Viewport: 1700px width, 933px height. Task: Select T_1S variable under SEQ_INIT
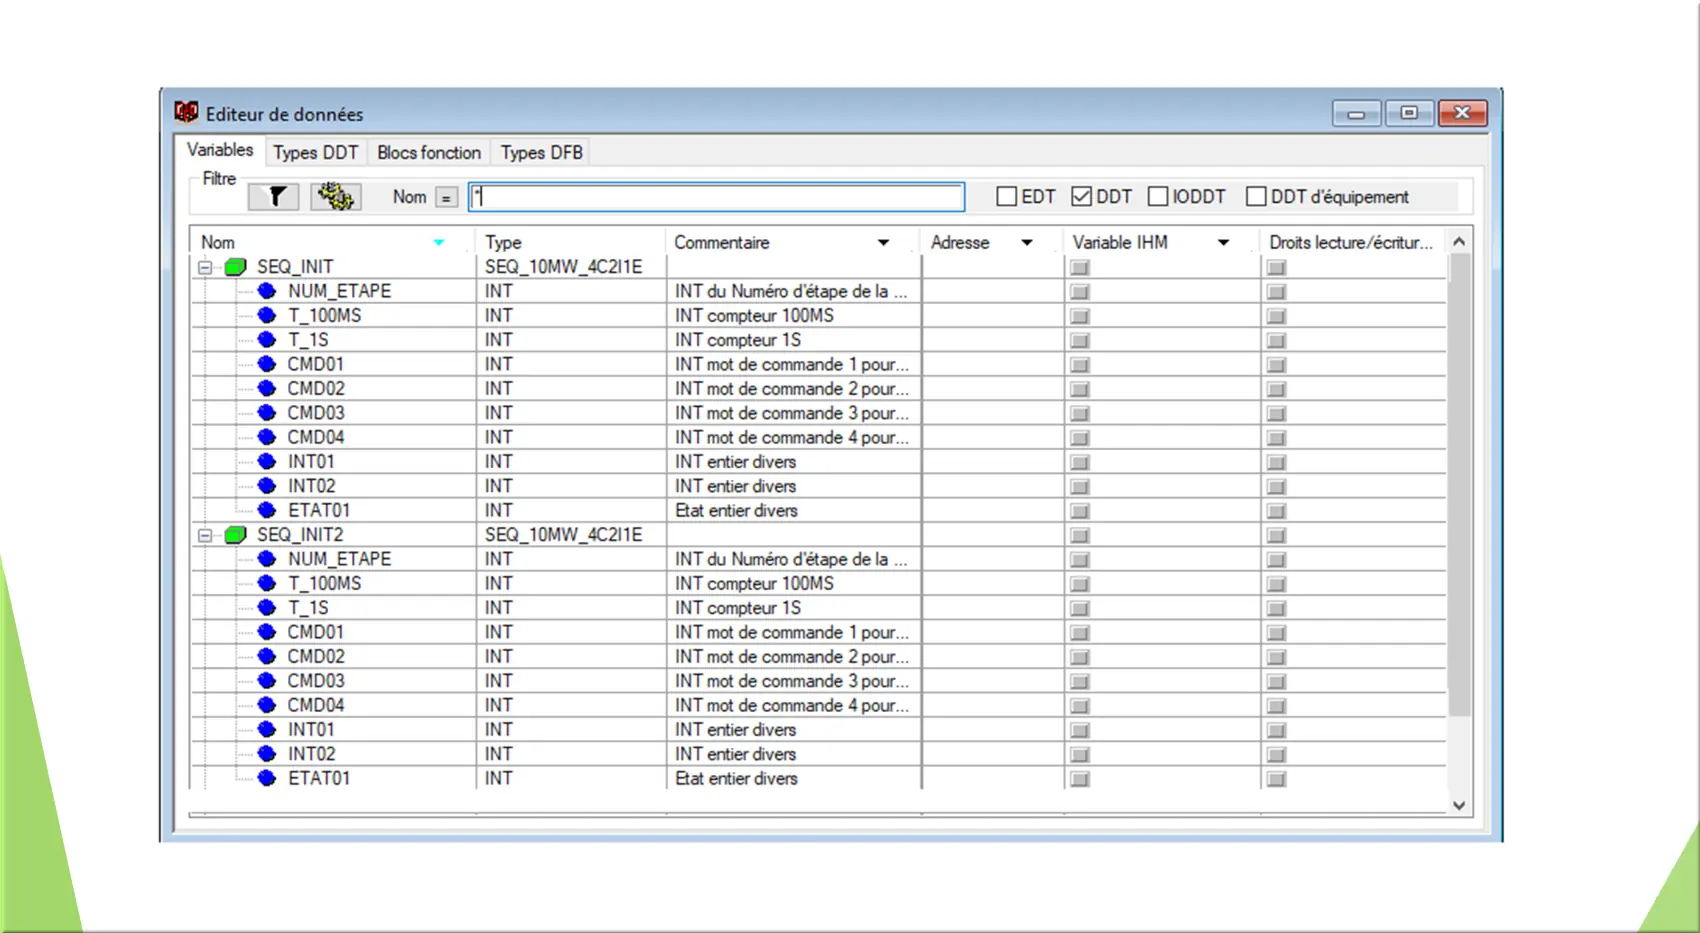pyautogui.click(x=308, y=340)
